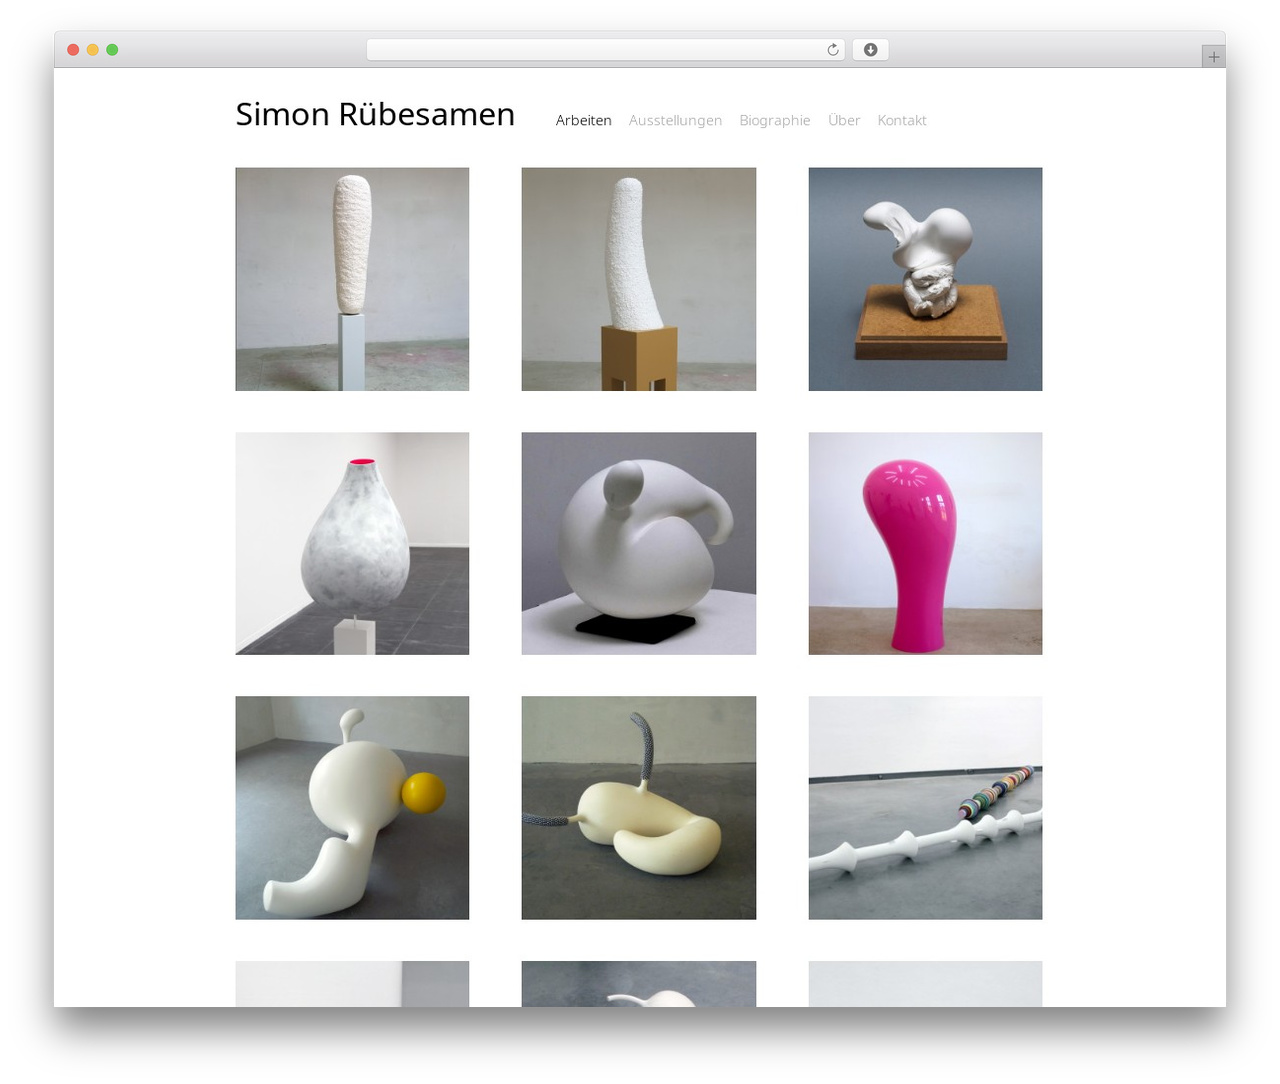Open the Biographie menu item
This screenshot has width=1280, height=1084.
tap(775, 120)
